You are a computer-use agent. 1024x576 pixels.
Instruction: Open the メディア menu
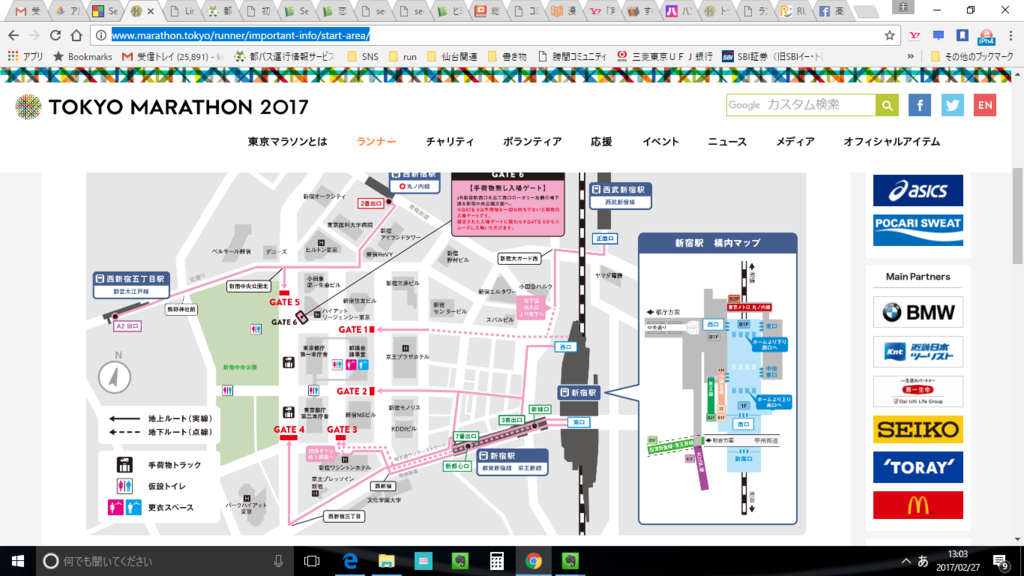point(795,142)
